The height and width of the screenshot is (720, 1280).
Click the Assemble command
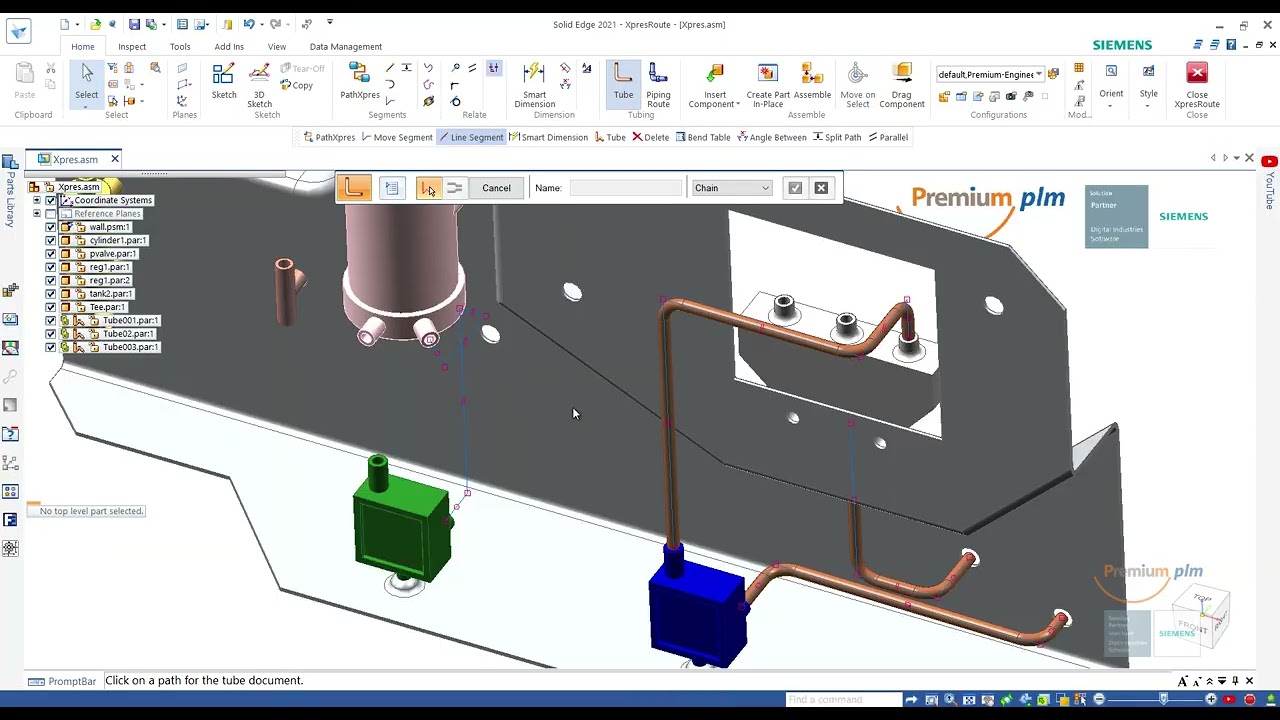(810, 82)
